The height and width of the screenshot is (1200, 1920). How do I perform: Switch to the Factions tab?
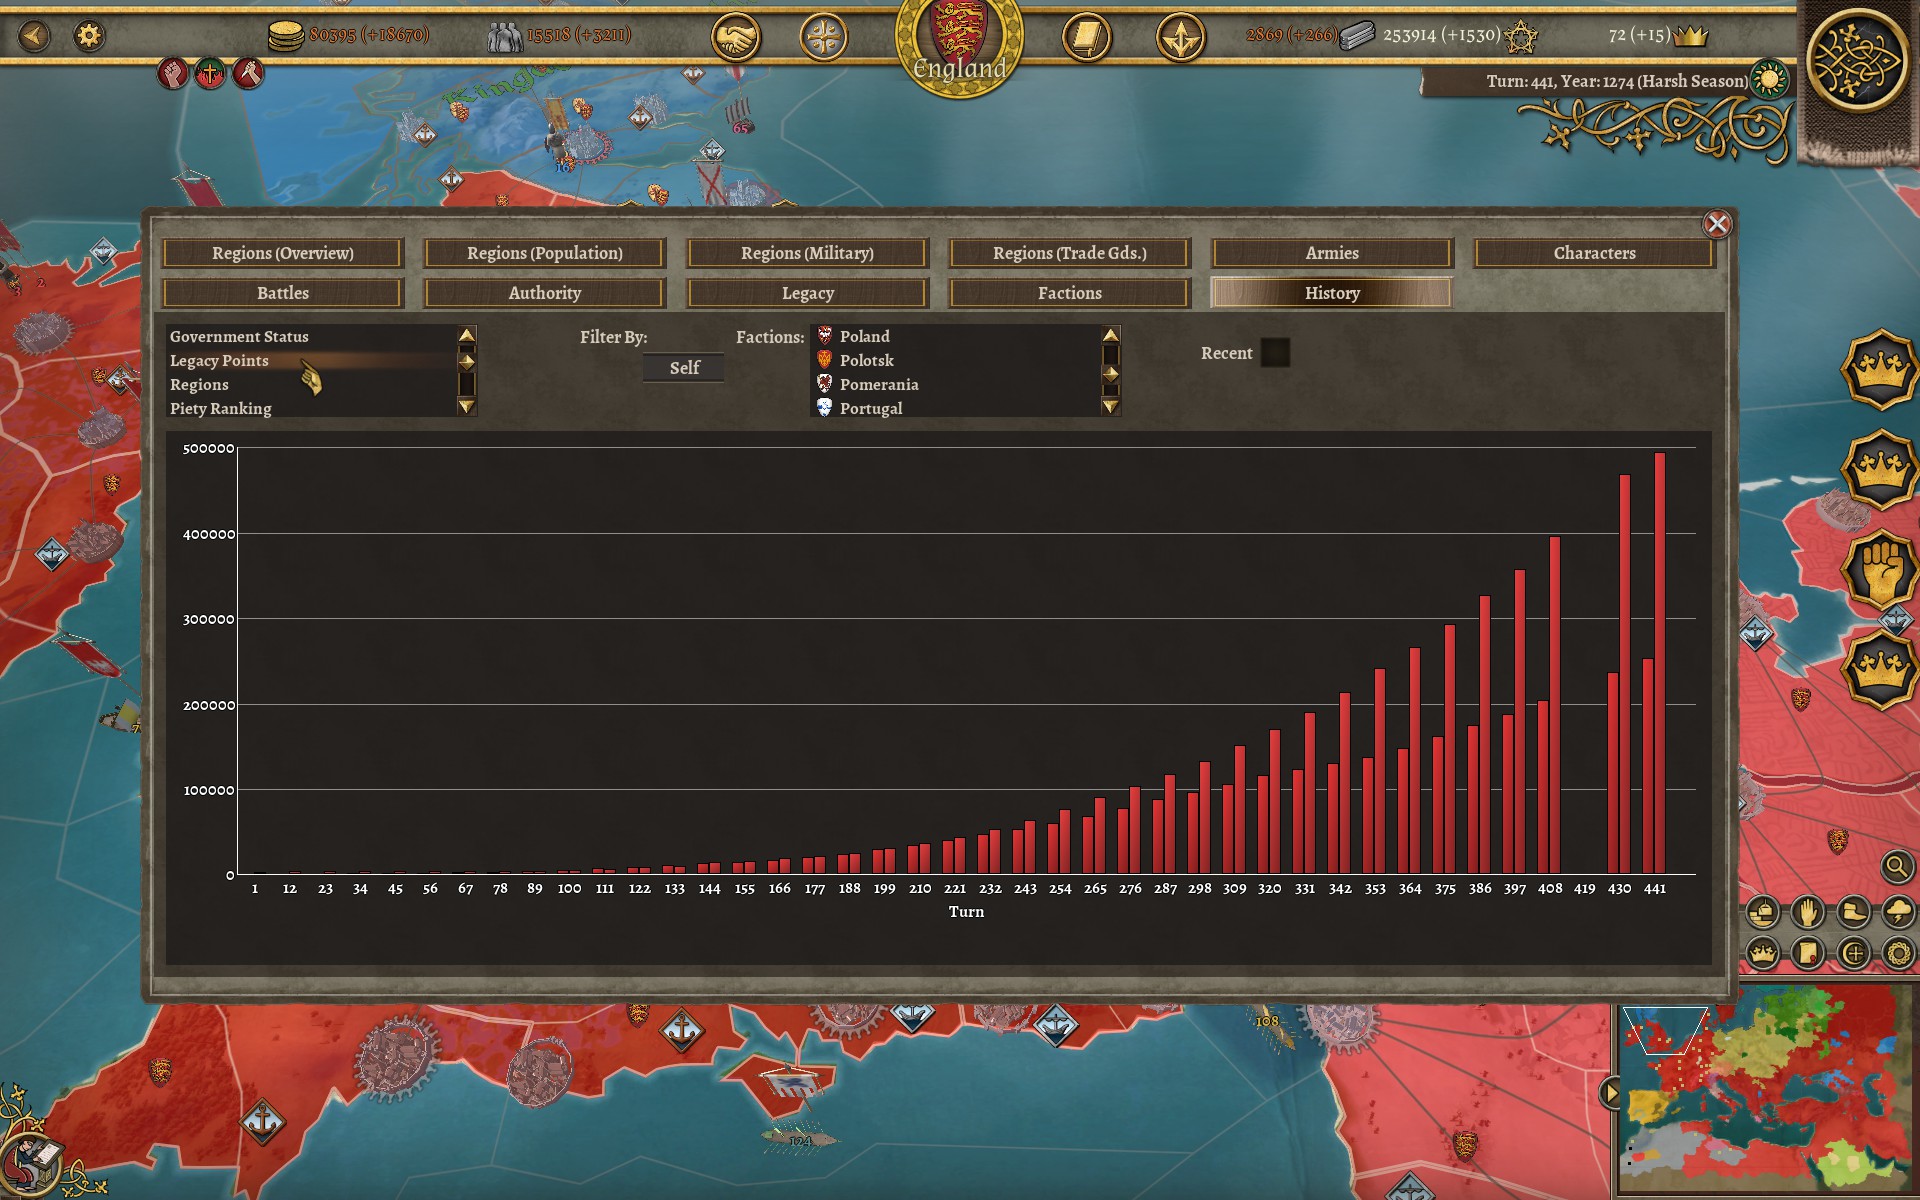(x=1070, y=293)
